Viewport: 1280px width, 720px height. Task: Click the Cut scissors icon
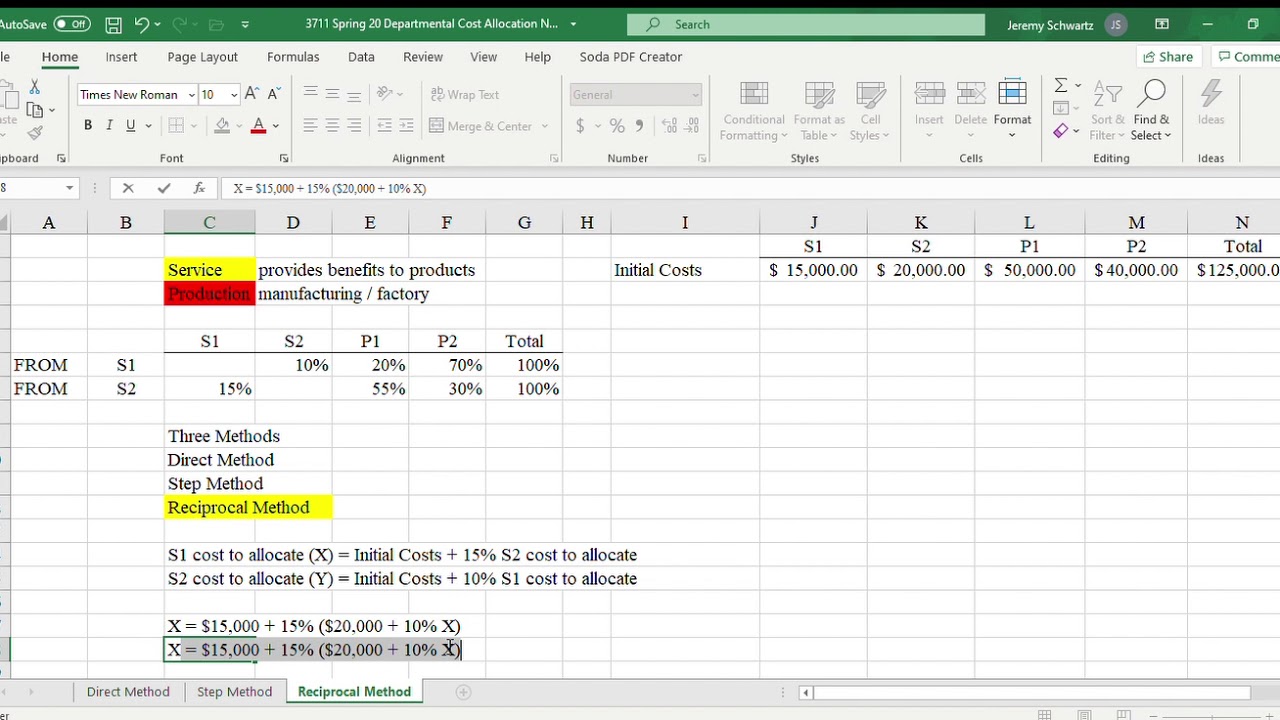tap(34, 88)
